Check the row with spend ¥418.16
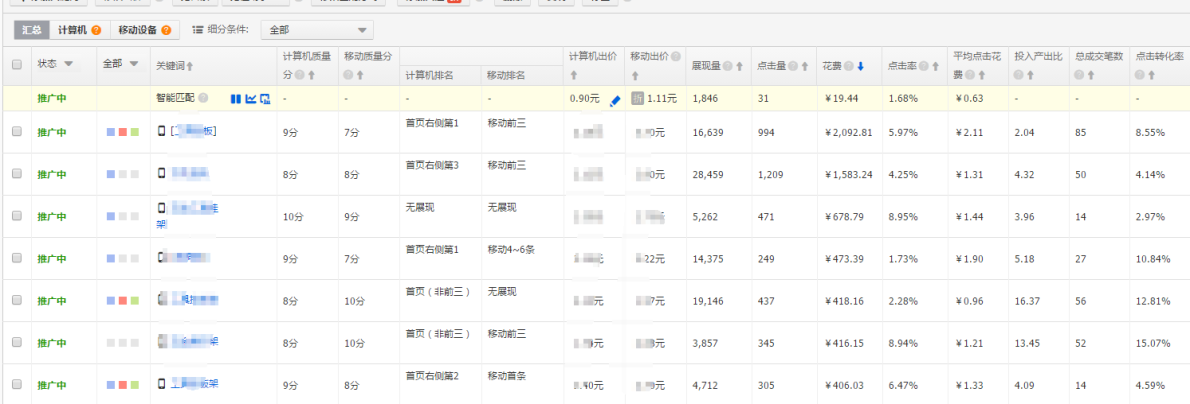1190x404 pixels. coord(17,300)
